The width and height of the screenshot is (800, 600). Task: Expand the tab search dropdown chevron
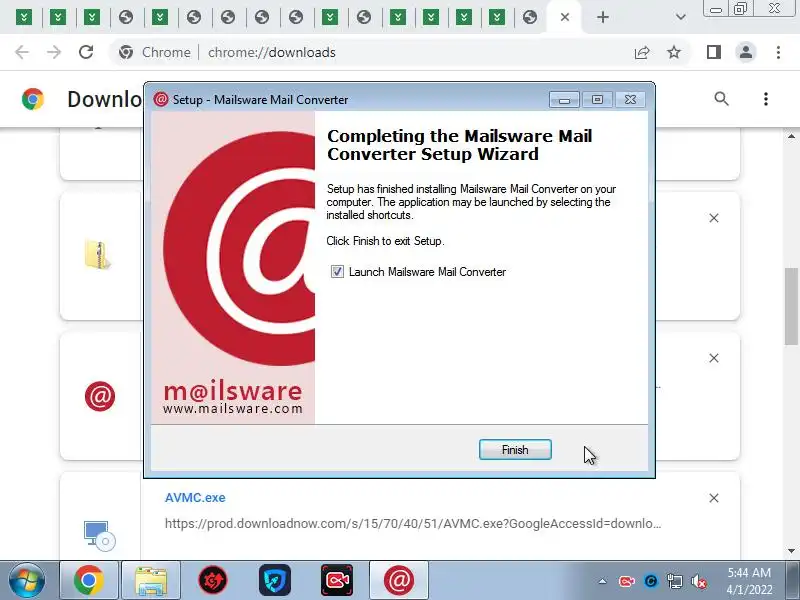coord(681,17)
